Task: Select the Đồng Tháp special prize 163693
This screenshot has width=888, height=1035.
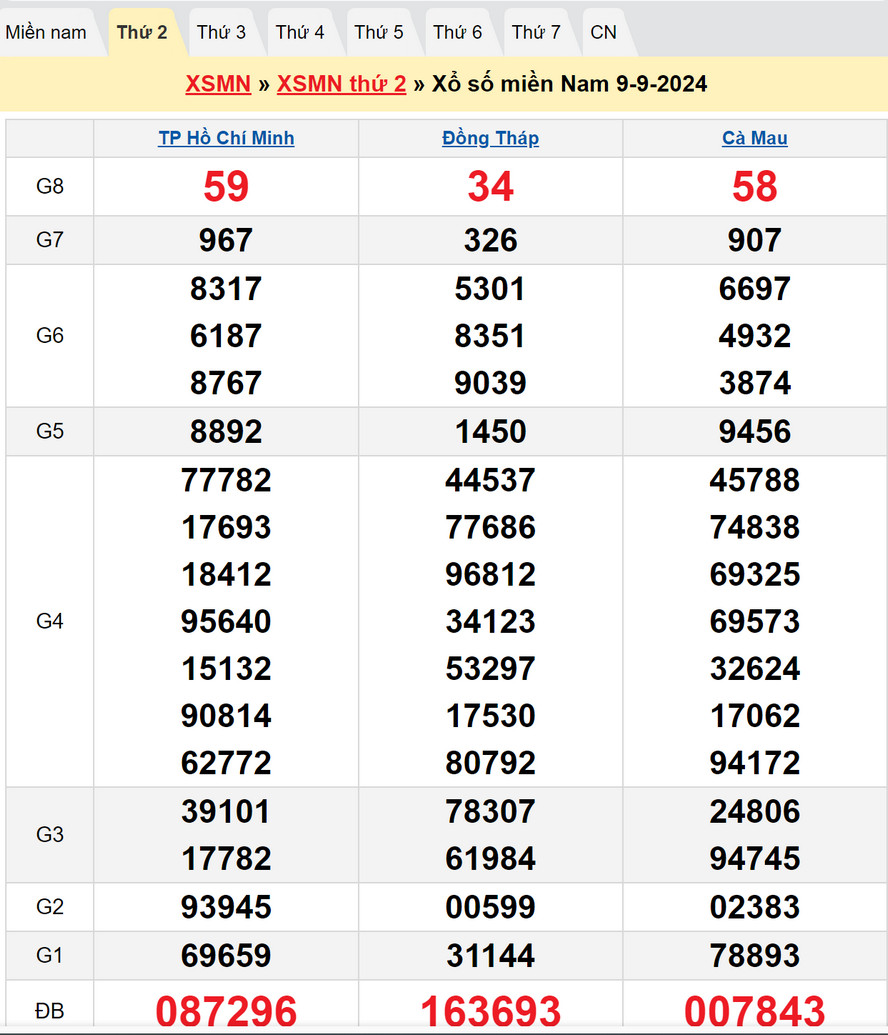Action: [x=490, y=1011]
